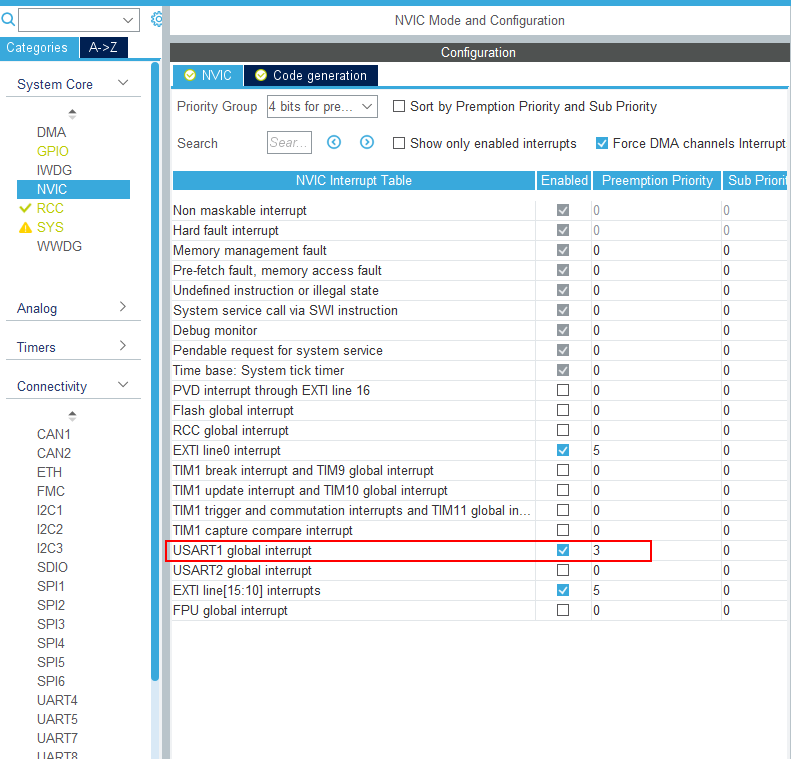Select GPIO in System Core

tap(52, 151)
